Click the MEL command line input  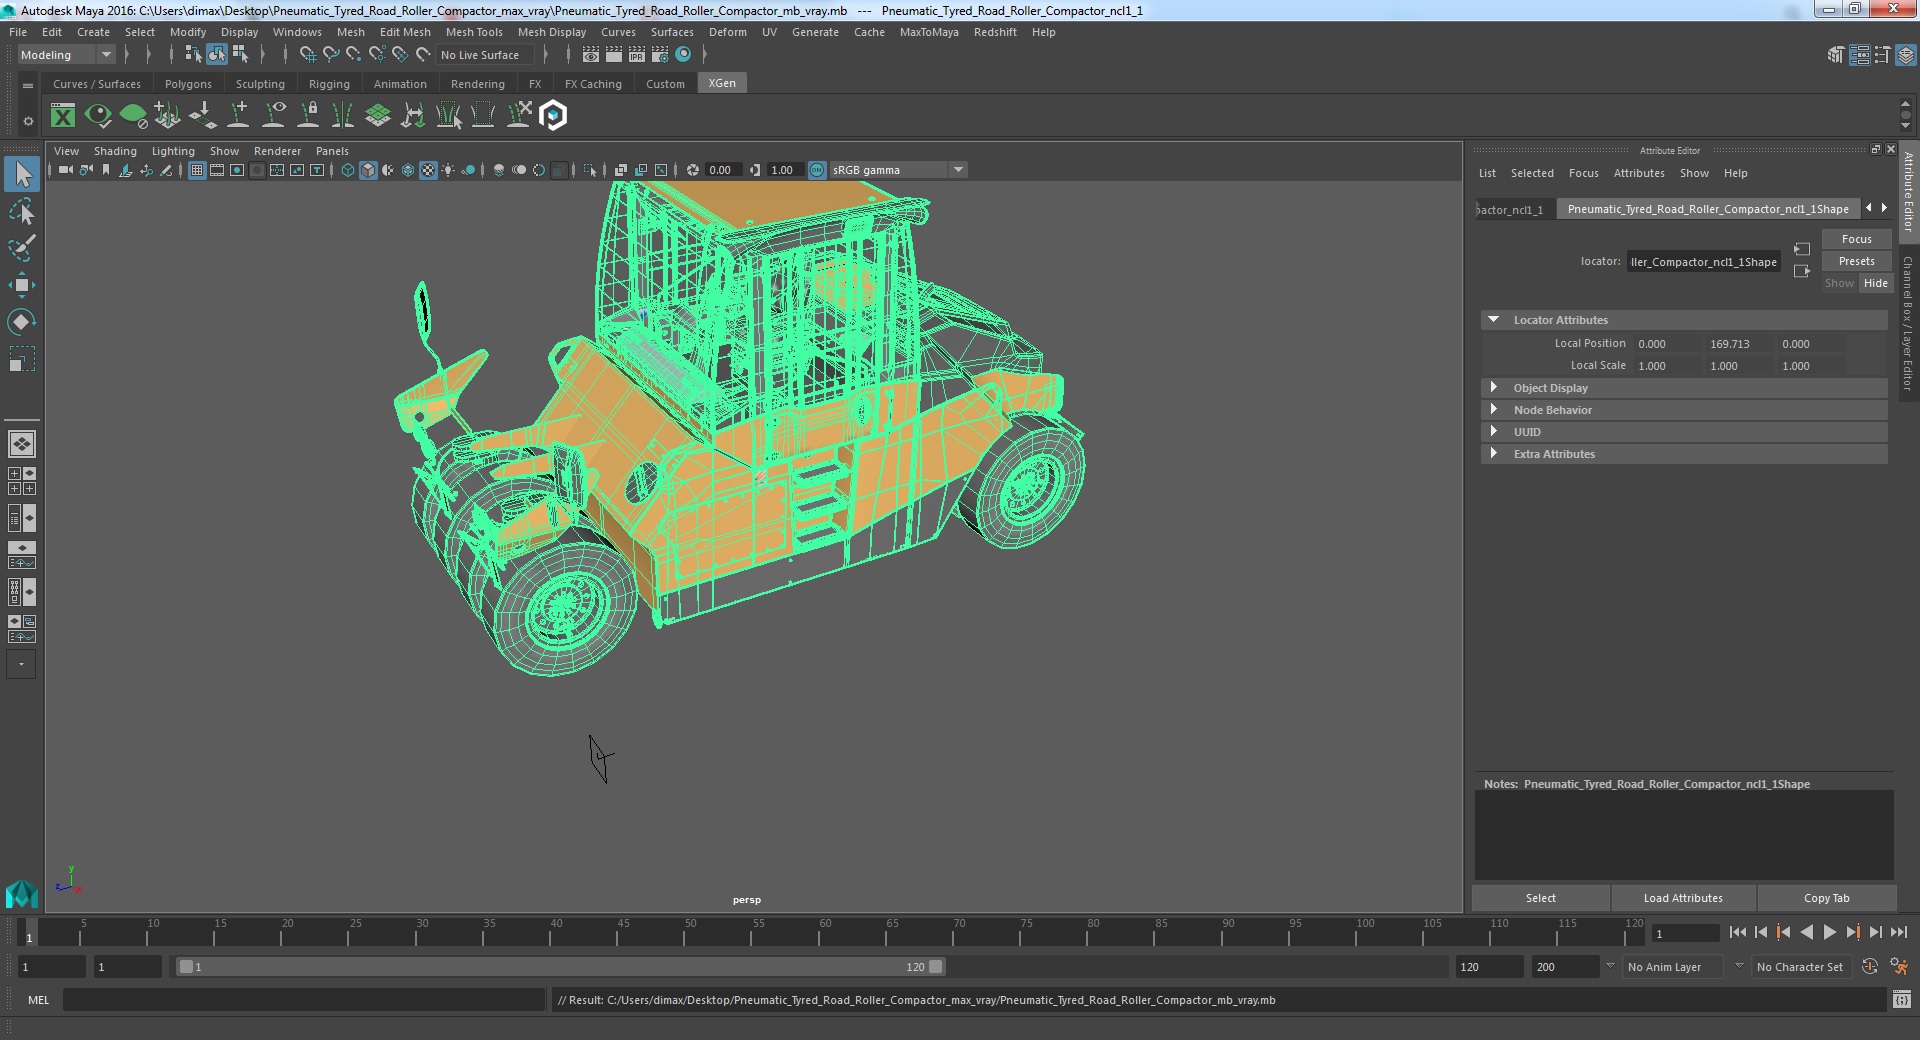304,1000
